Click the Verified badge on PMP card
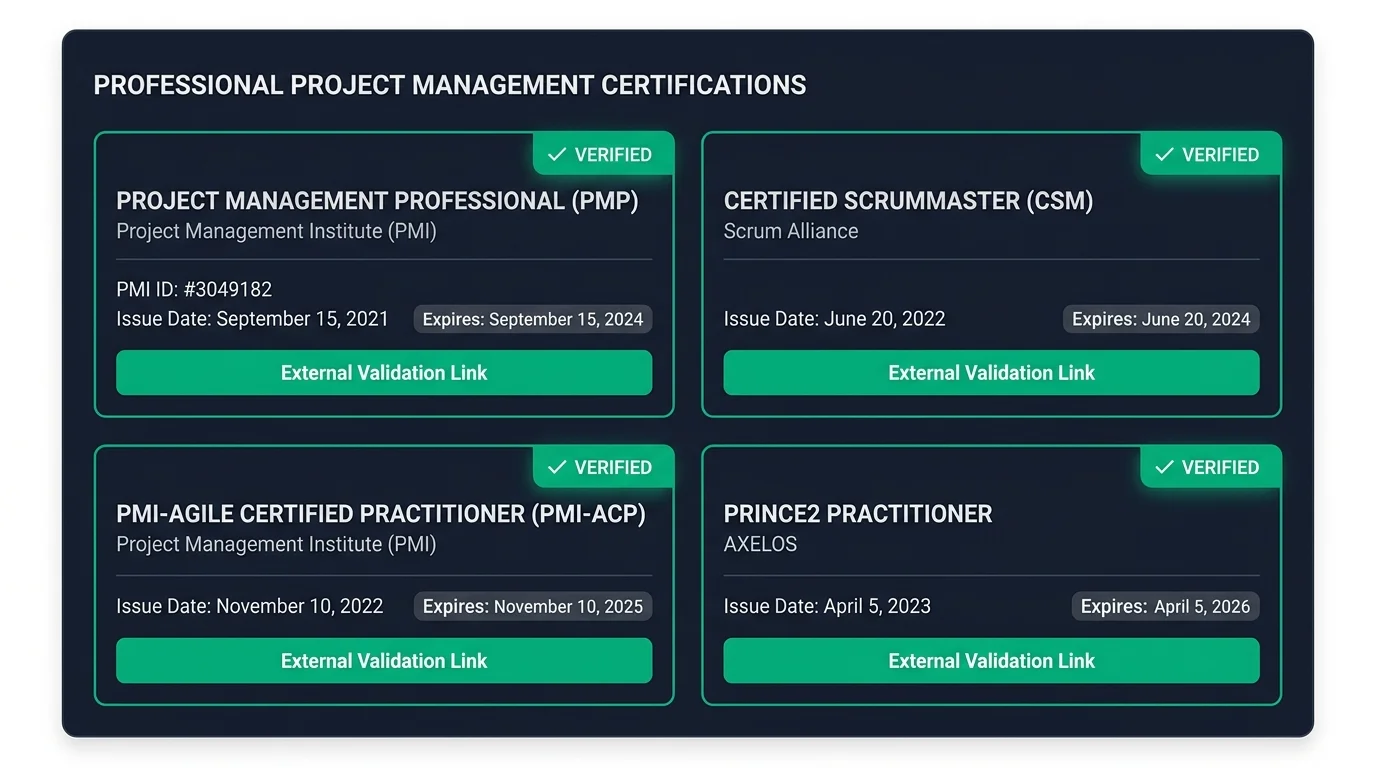 pos(603,154)
